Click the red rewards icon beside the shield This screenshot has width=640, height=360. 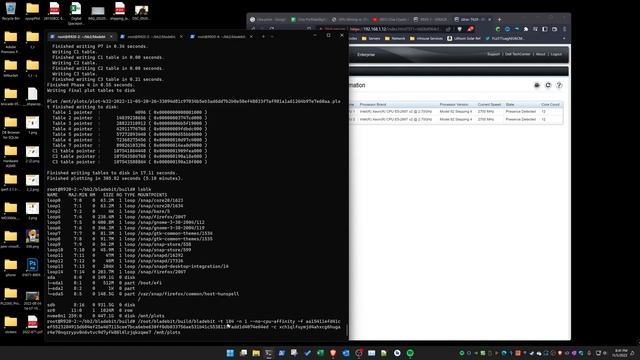[470, 29]
